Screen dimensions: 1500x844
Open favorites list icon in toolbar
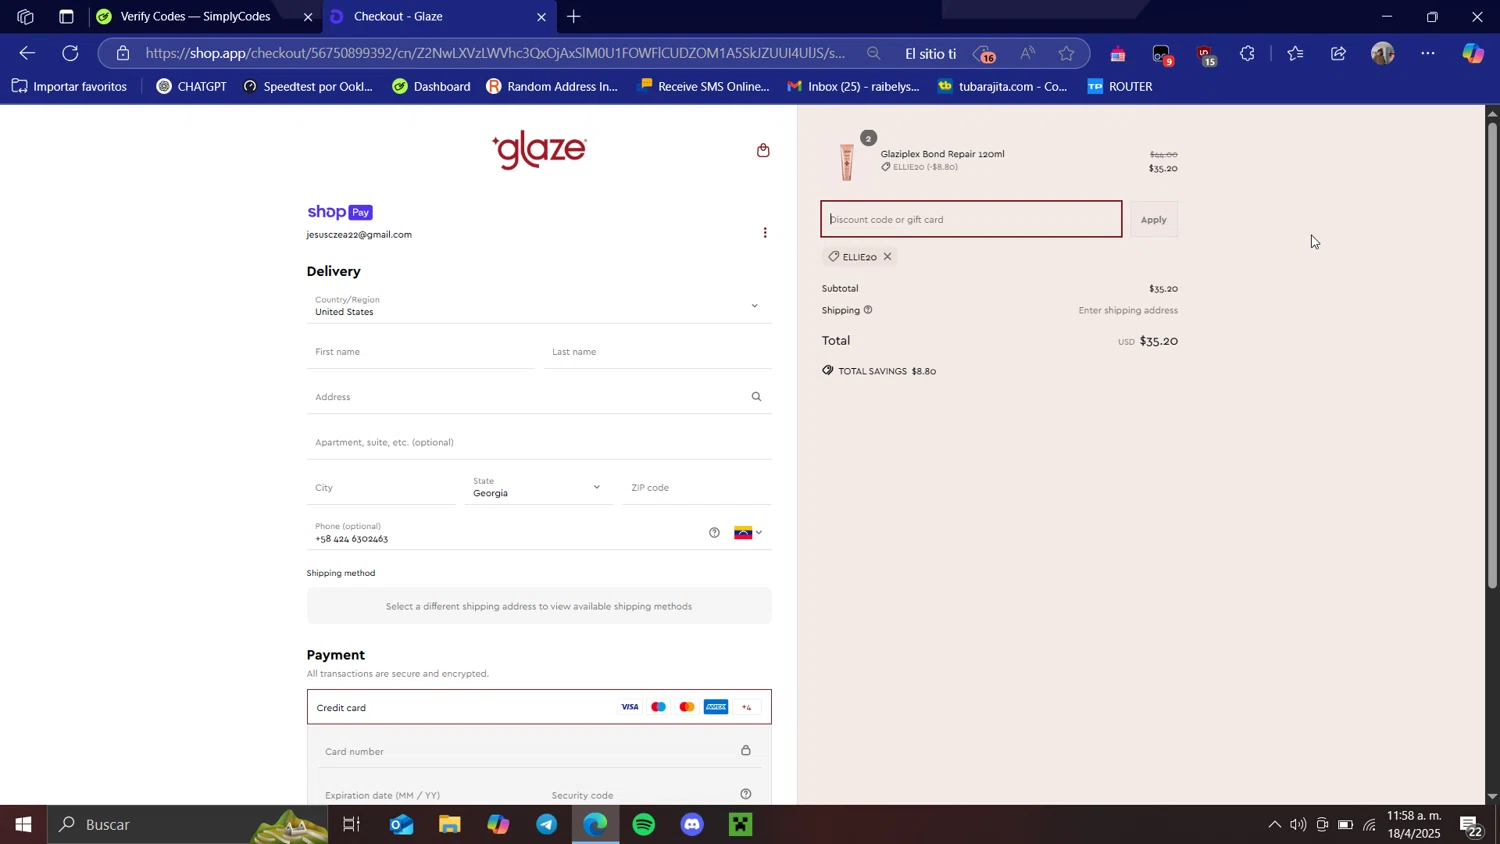tap(1295, 54)
